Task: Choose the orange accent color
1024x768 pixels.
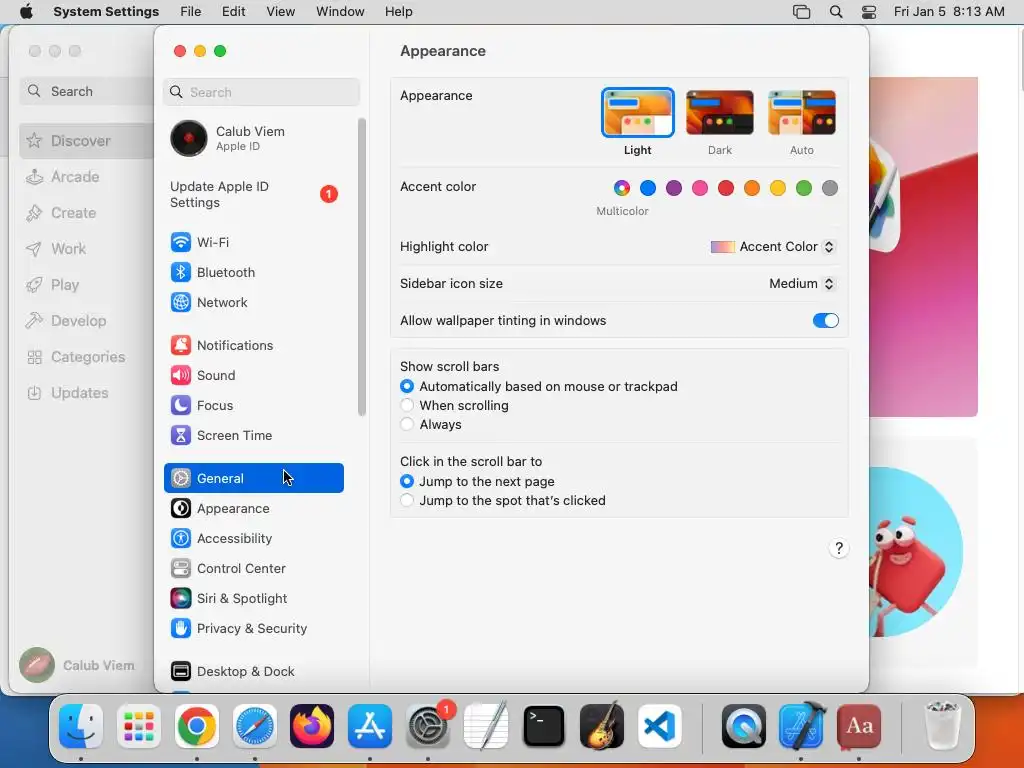Action: [752, 188]
